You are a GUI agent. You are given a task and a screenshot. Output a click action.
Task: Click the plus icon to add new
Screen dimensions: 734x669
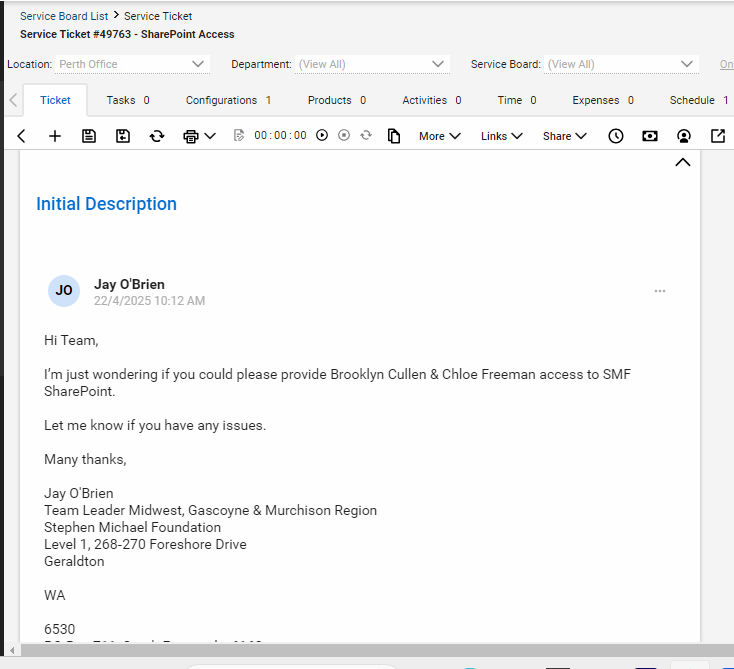pos(55,136)
